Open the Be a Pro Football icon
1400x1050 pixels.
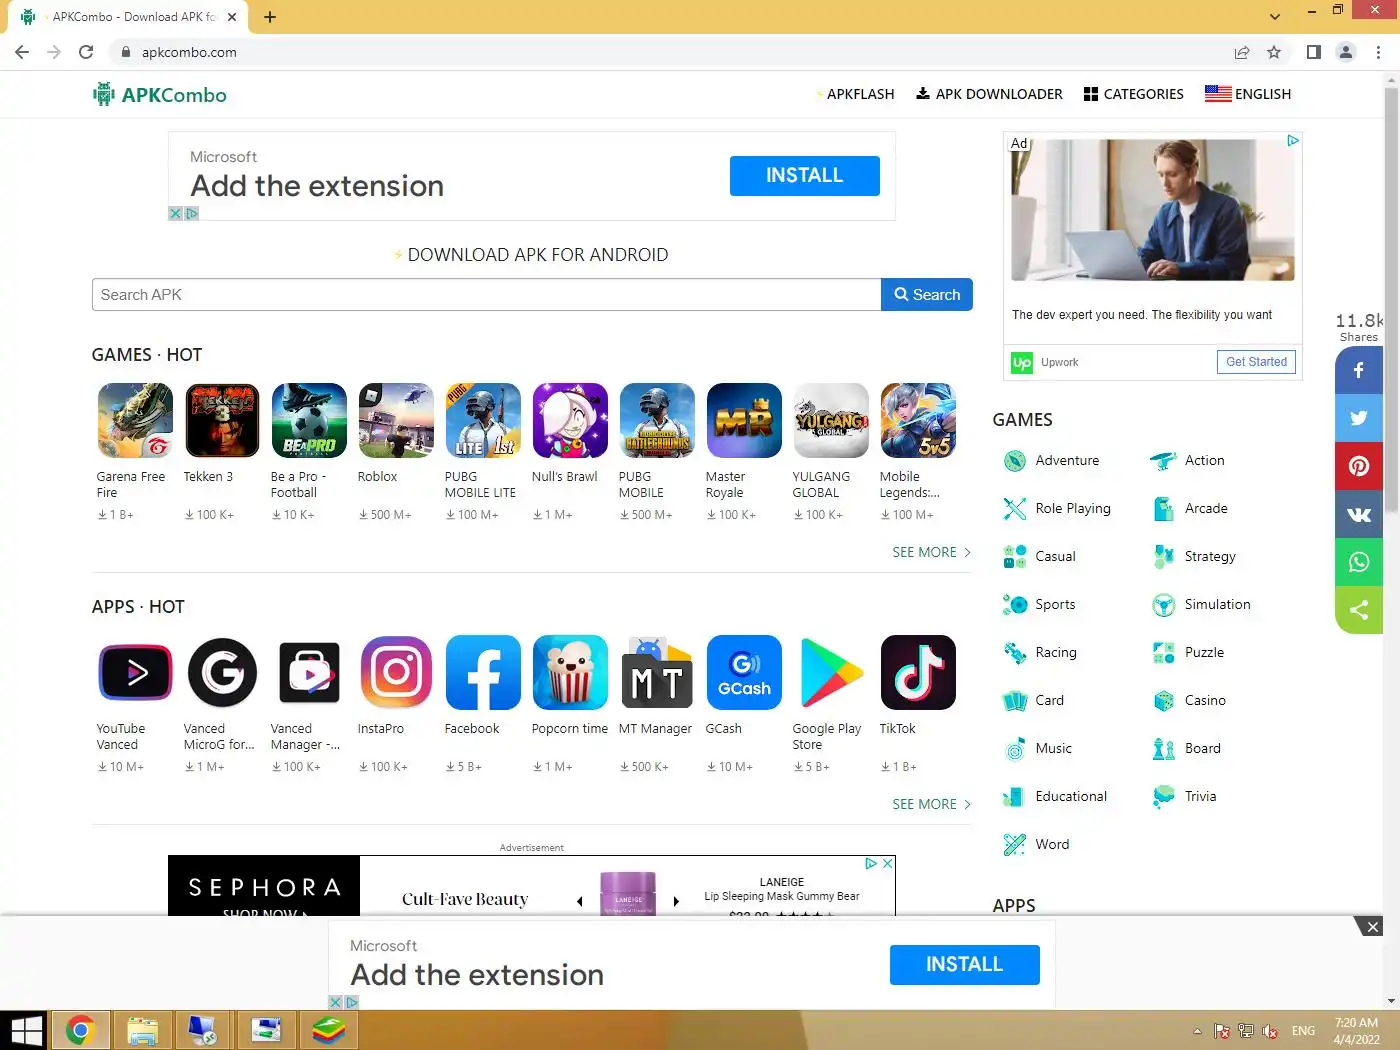click(309, 421)
